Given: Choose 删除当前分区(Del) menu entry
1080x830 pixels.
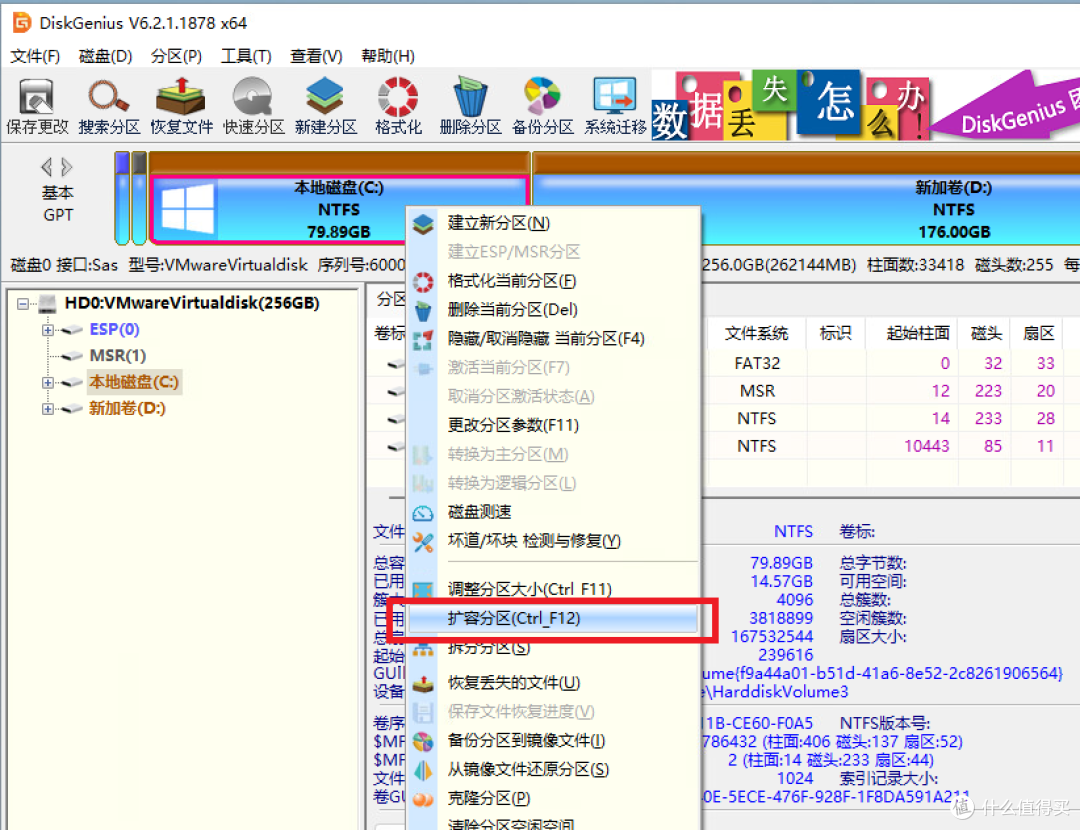Looking at the screenshot, I should pyautogui.click(x=553, y=310).
